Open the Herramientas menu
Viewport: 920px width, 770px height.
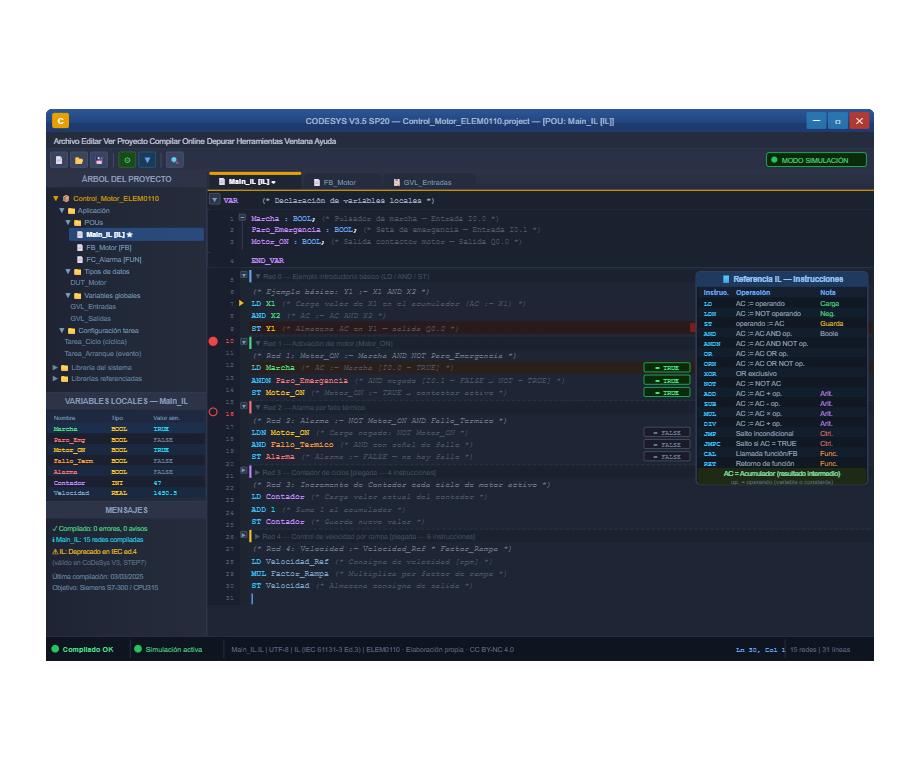[259, 141]
